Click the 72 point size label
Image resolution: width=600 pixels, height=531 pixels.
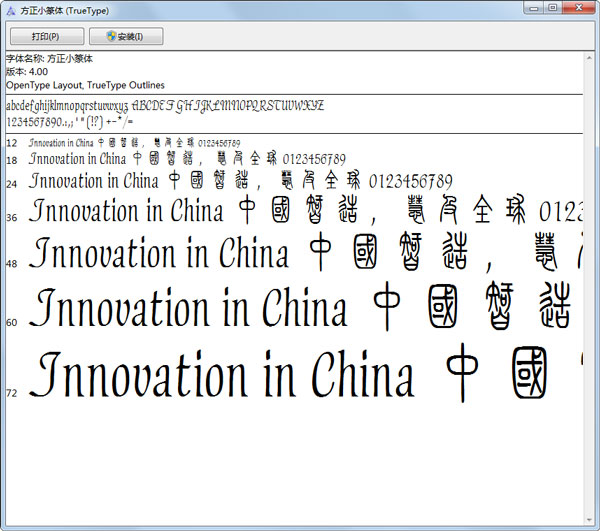tap(12, 393)
